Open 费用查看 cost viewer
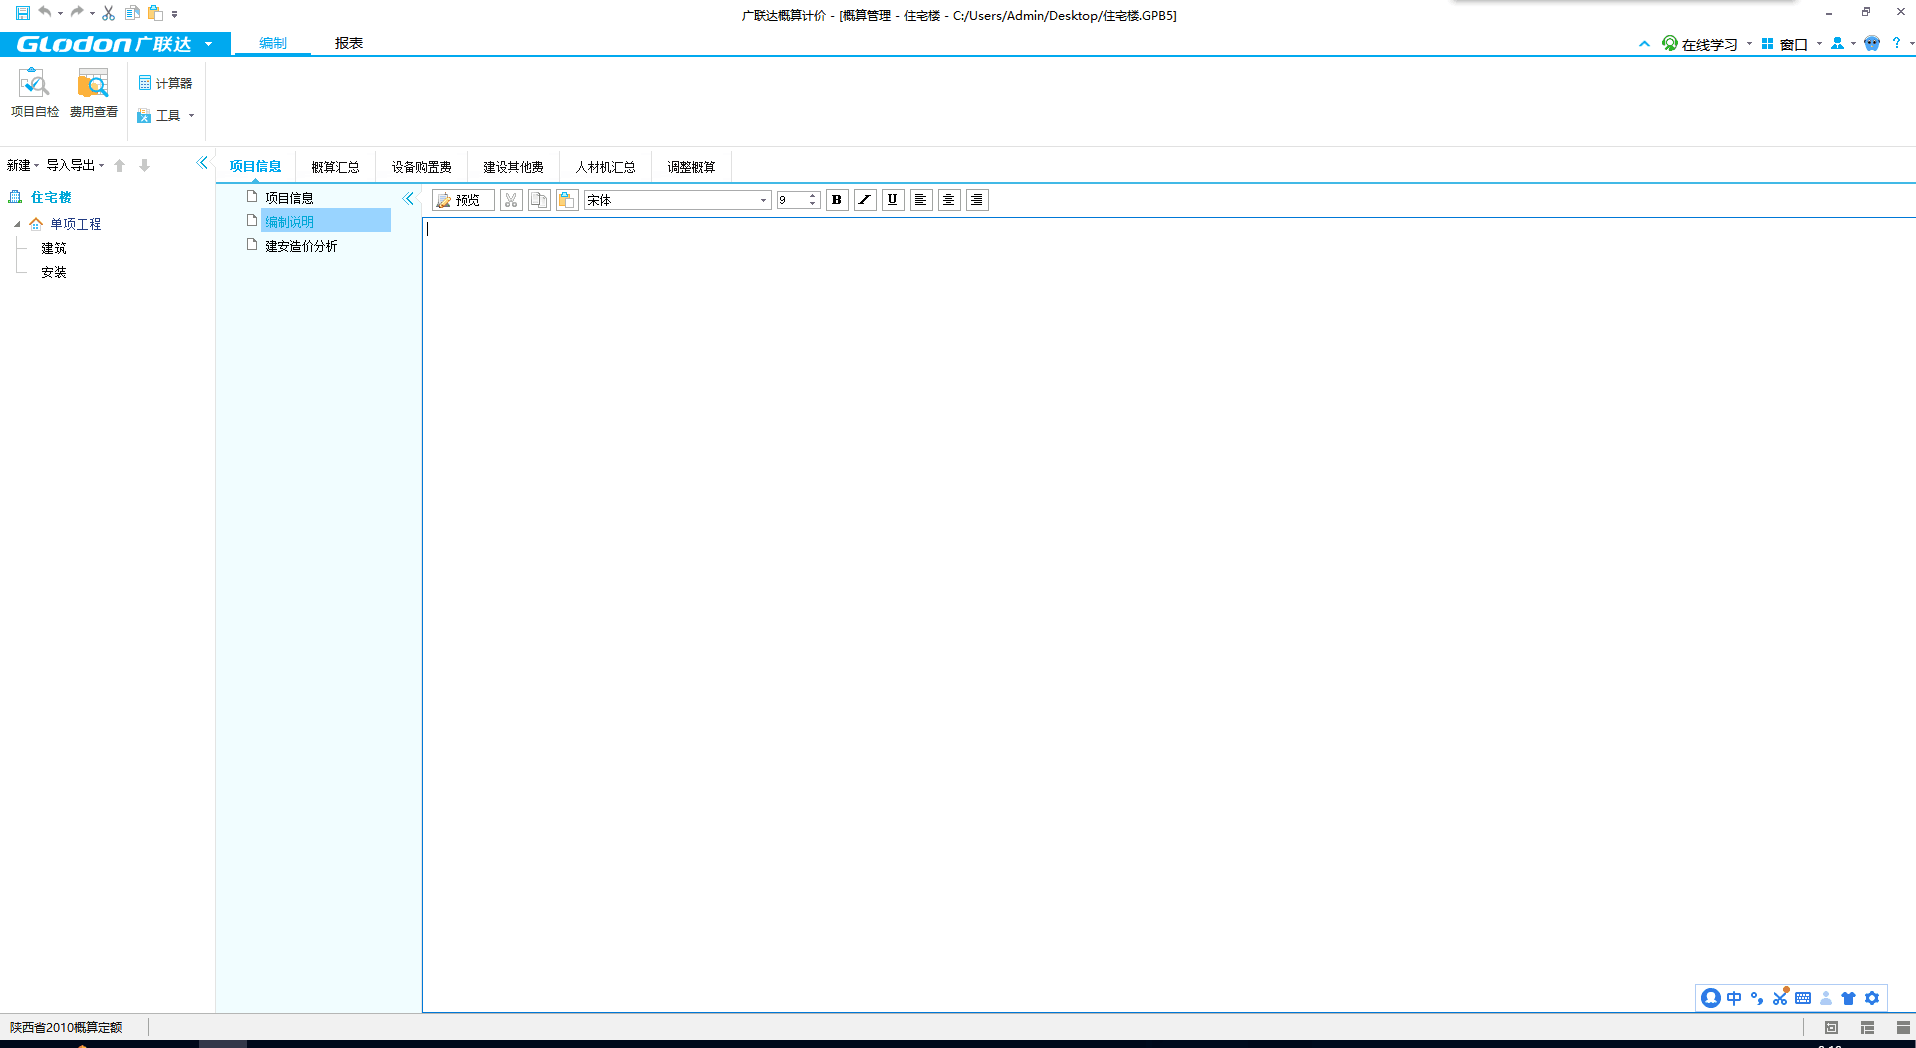 coord(93,93)
